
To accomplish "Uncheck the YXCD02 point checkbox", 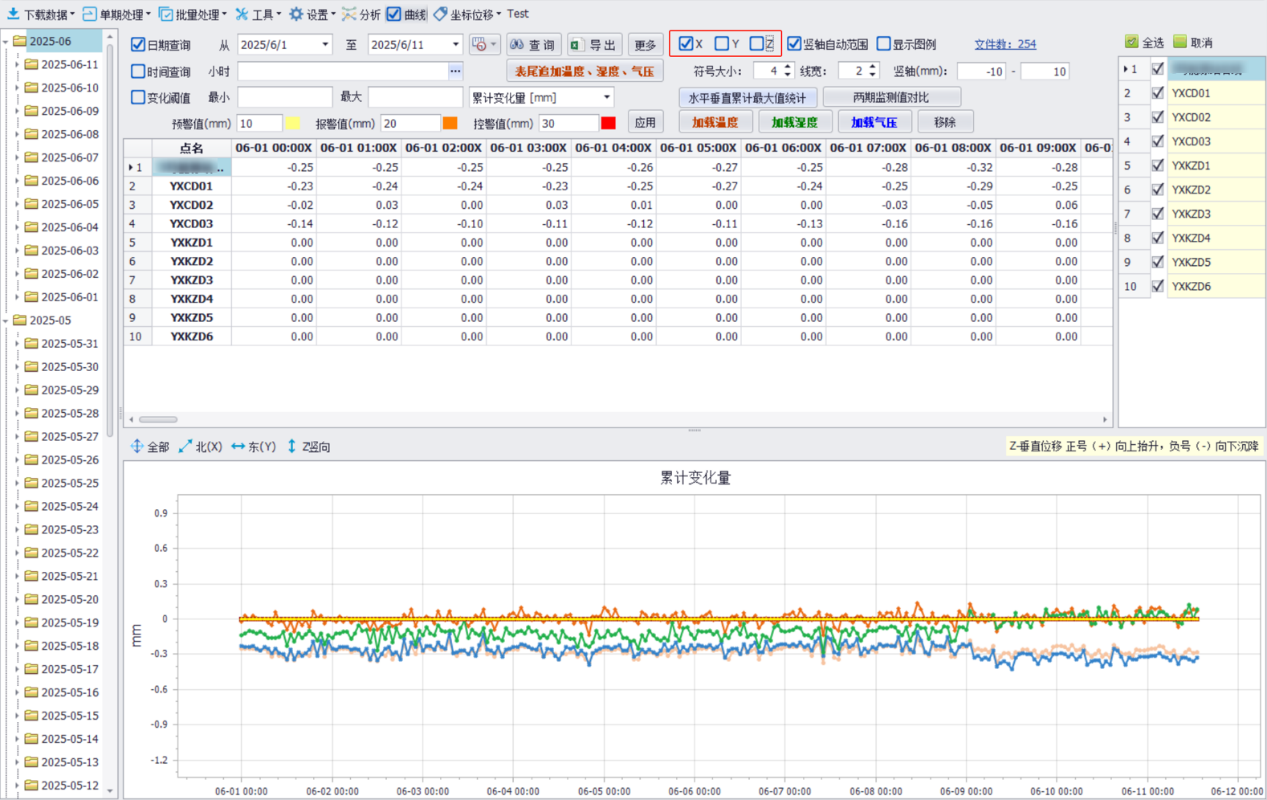I will click(1158, 118).
